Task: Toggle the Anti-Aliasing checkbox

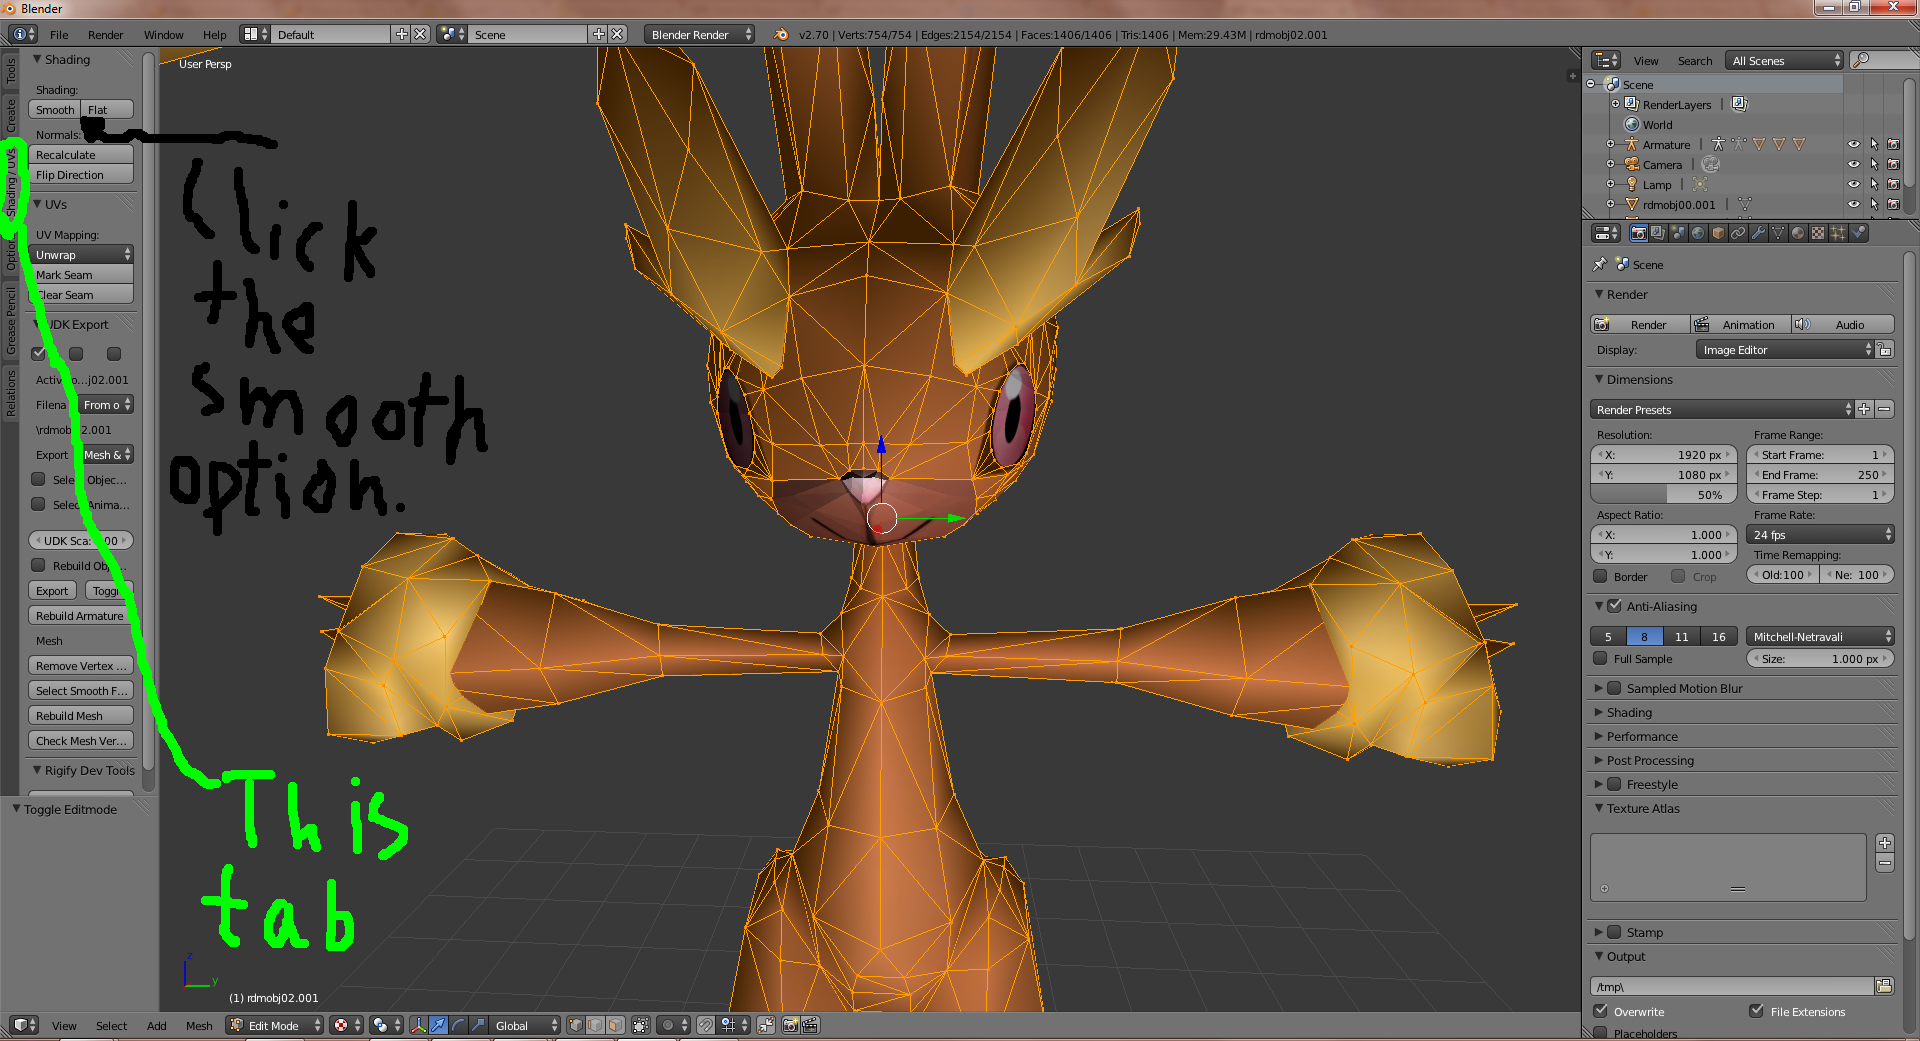Action: coord(1614,606)
